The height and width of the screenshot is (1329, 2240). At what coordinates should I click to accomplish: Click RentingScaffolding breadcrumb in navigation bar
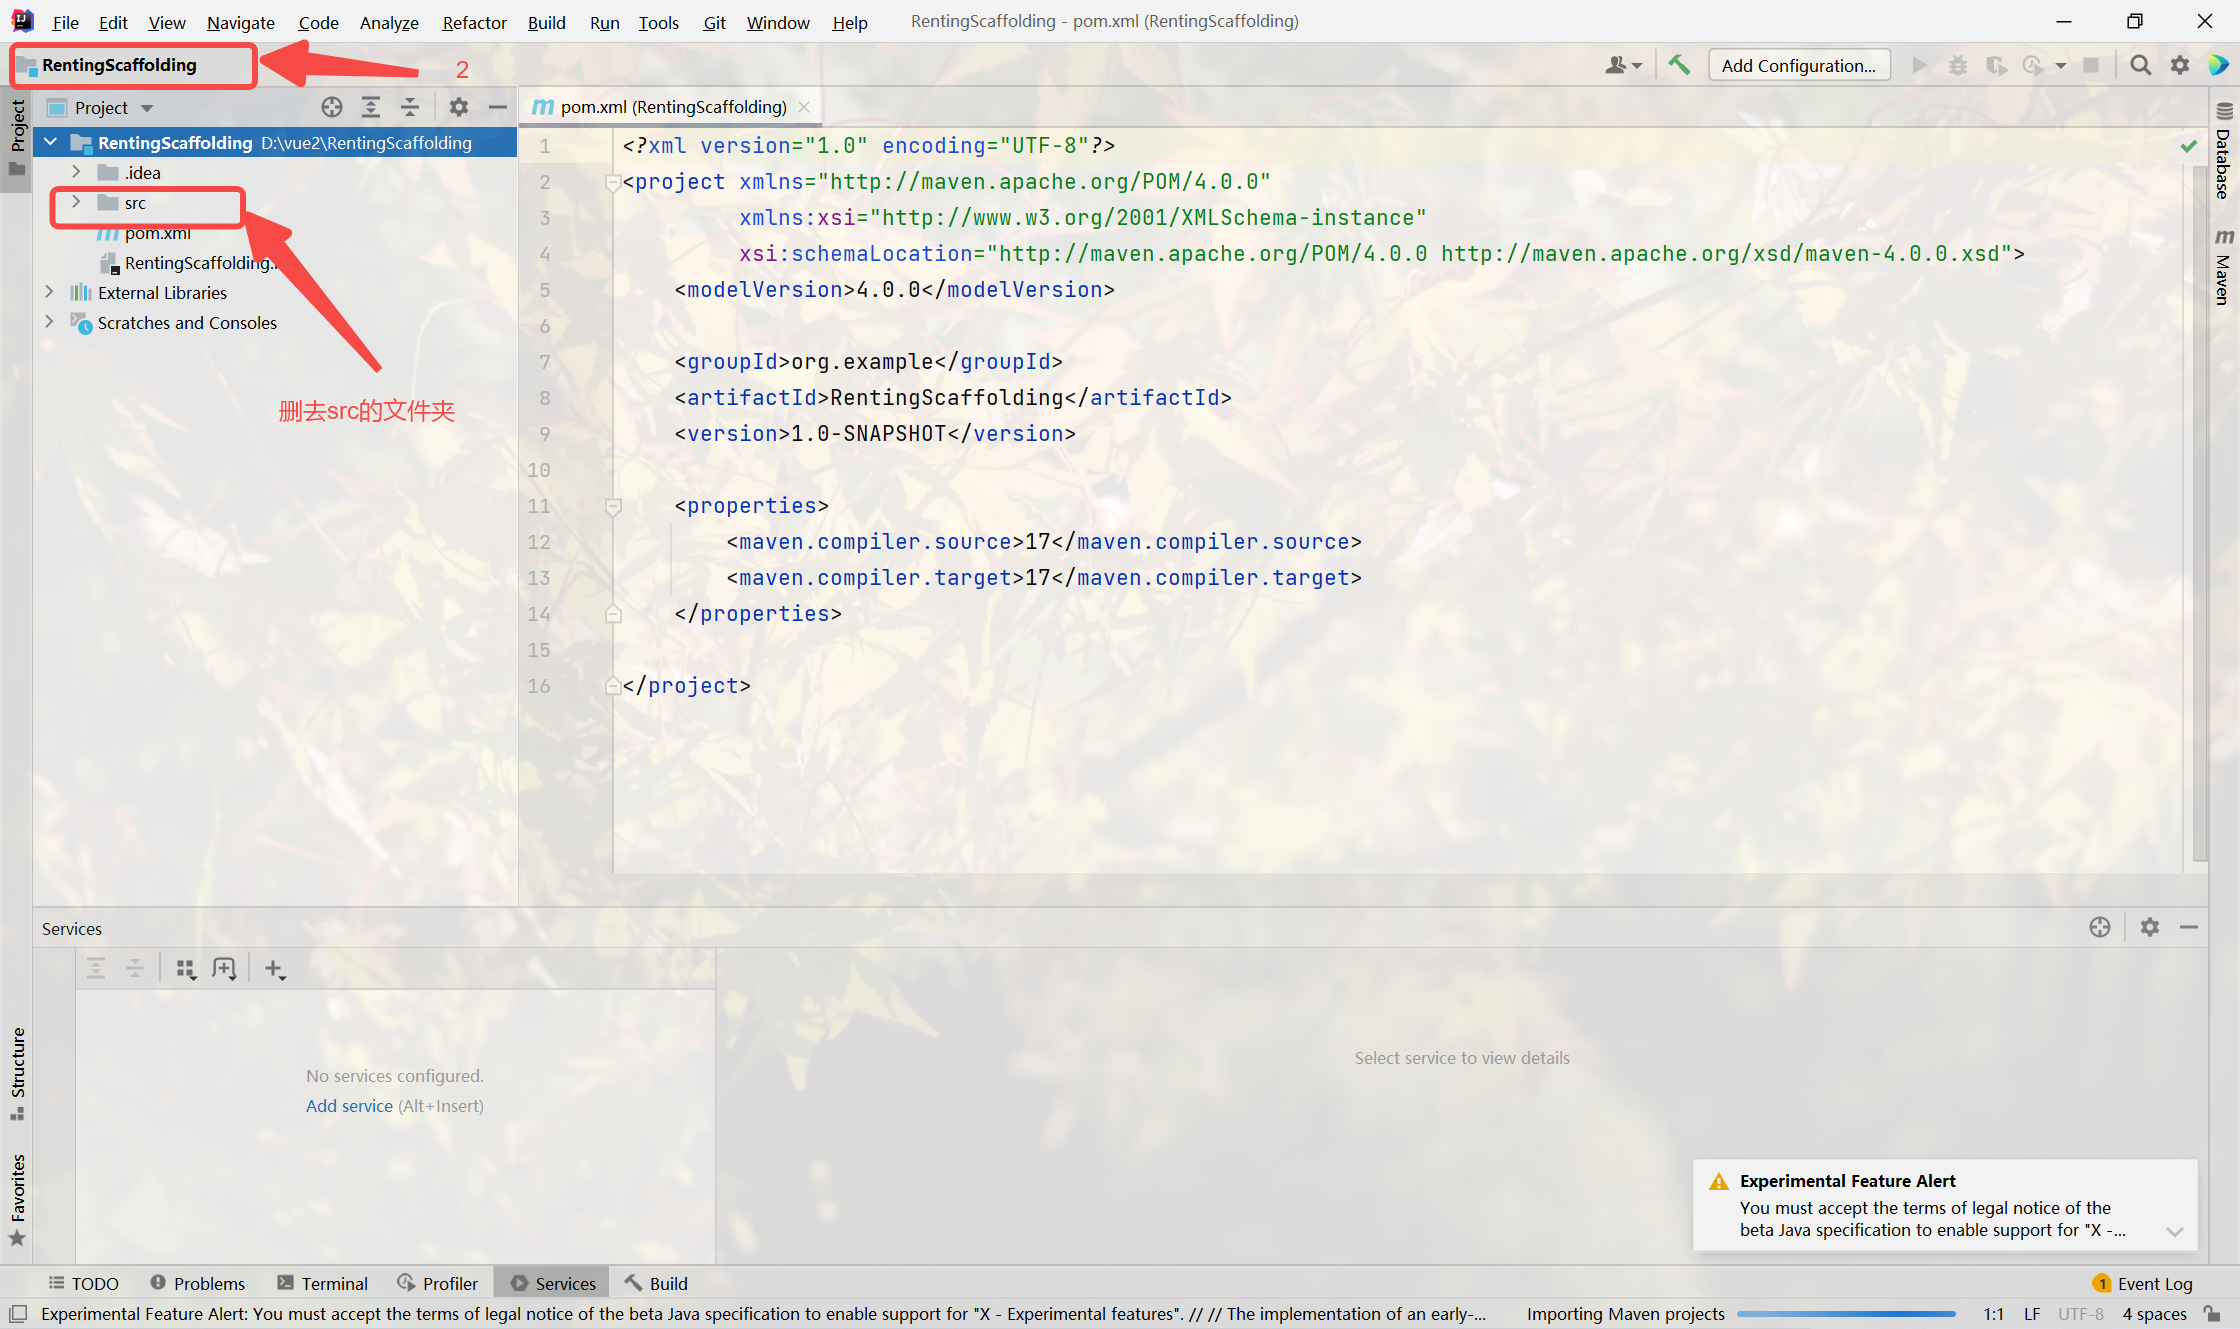click(x=118, y=65)
